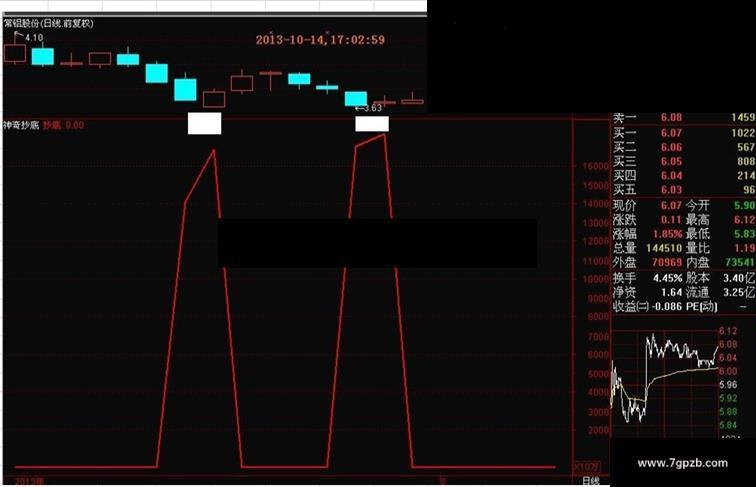Click the 收益(二) value -0.086
Image resolution: width=756 pixels, height=487 pixels.
click(x=667, y=307)
